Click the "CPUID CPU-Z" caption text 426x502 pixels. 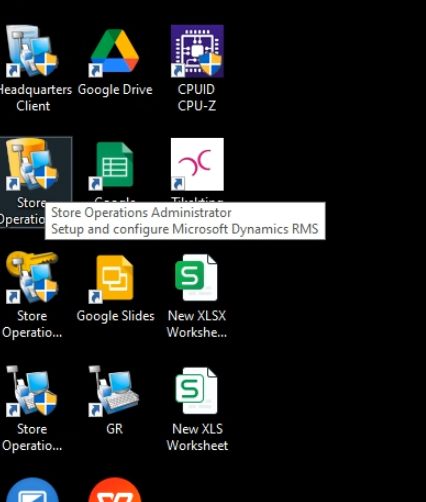pos(197,98)
